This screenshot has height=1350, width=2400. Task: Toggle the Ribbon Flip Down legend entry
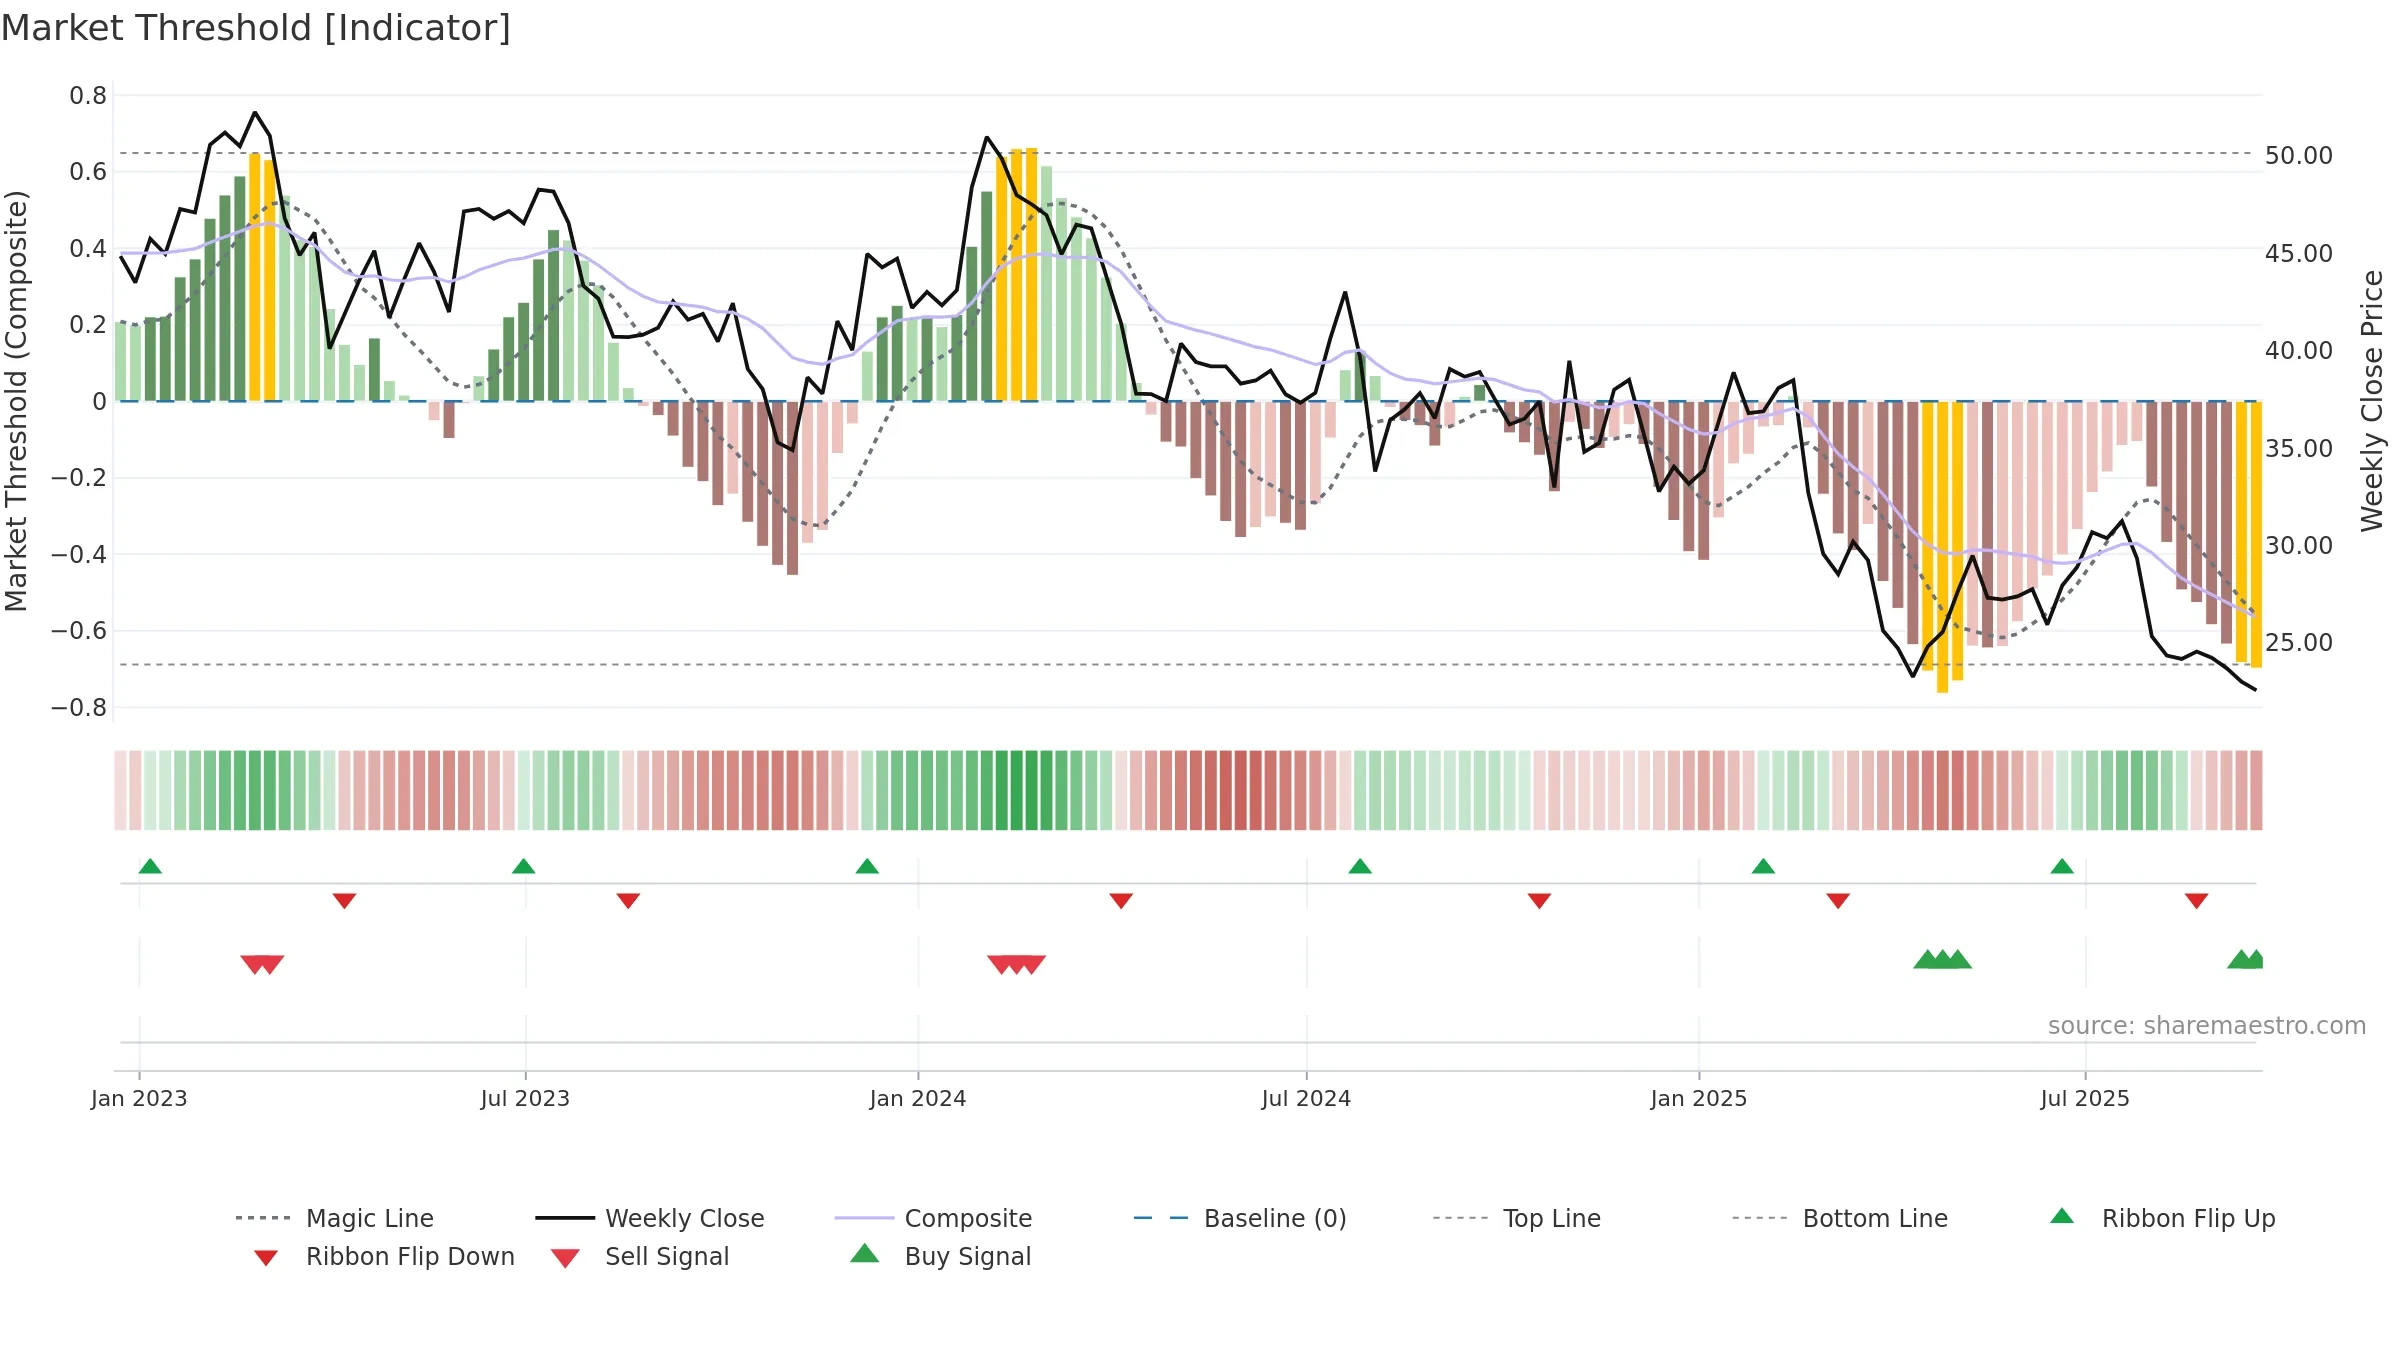(385, 1256)
